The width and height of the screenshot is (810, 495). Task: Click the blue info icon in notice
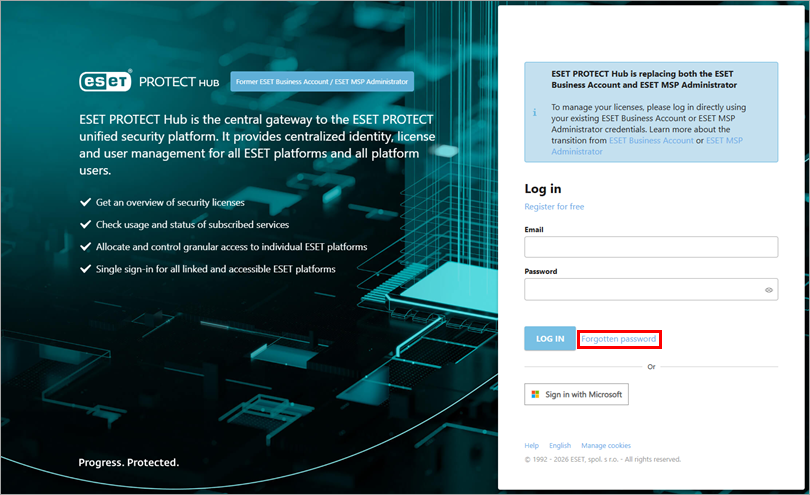(534, 112)
